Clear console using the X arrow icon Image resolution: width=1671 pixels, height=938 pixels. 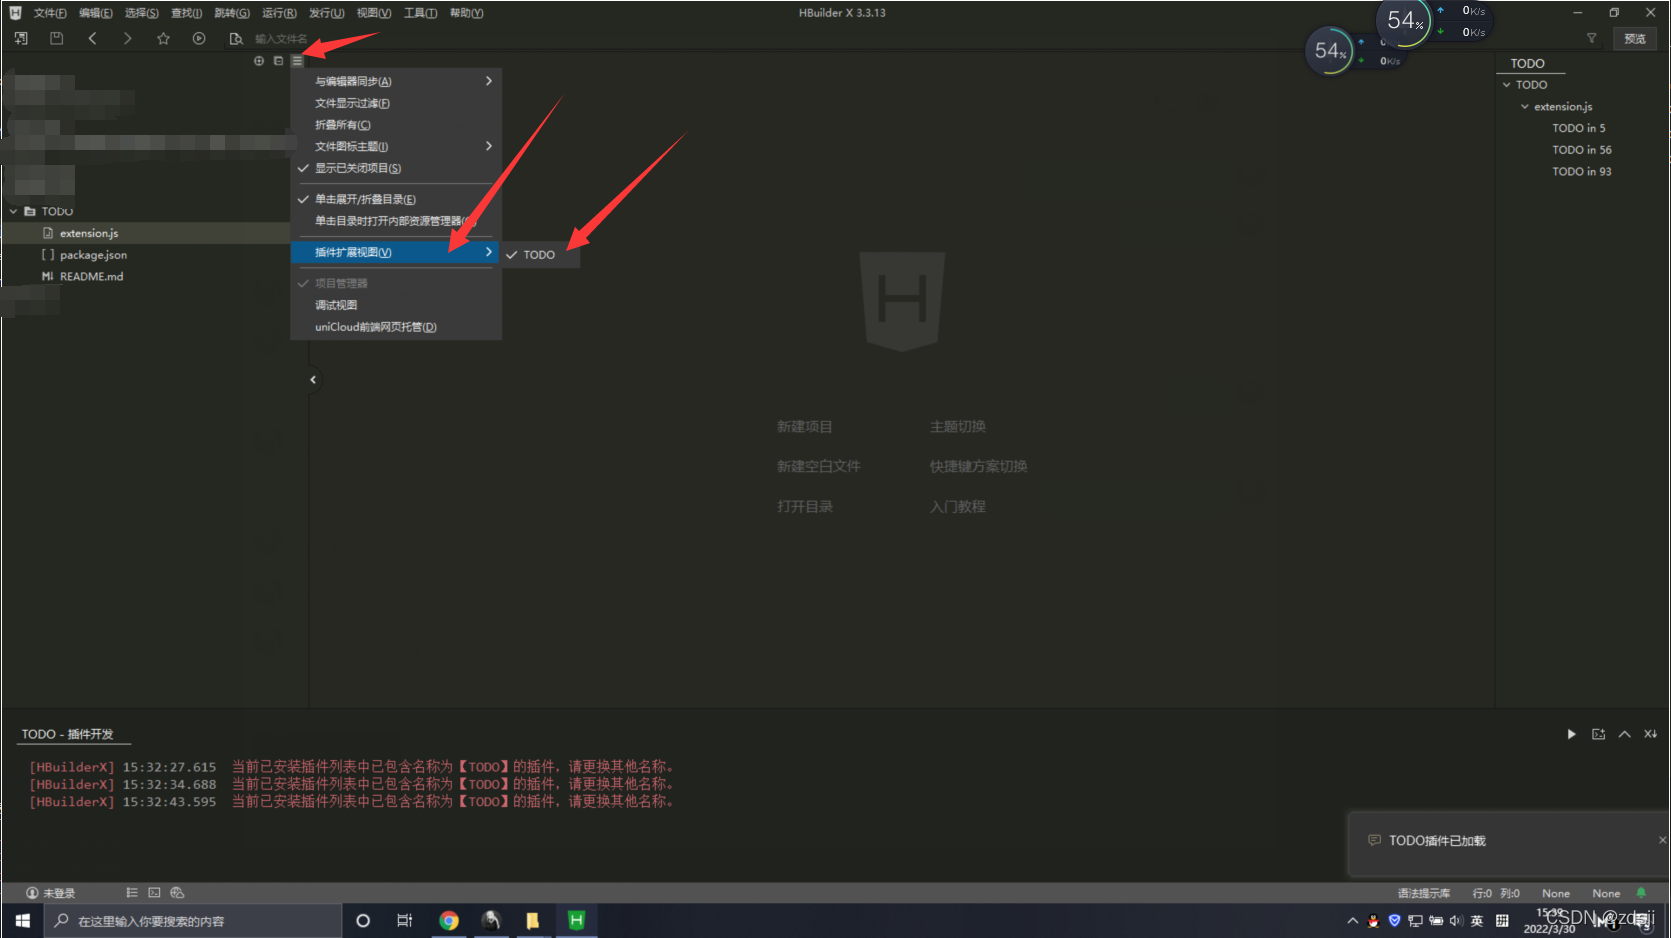1650,734
